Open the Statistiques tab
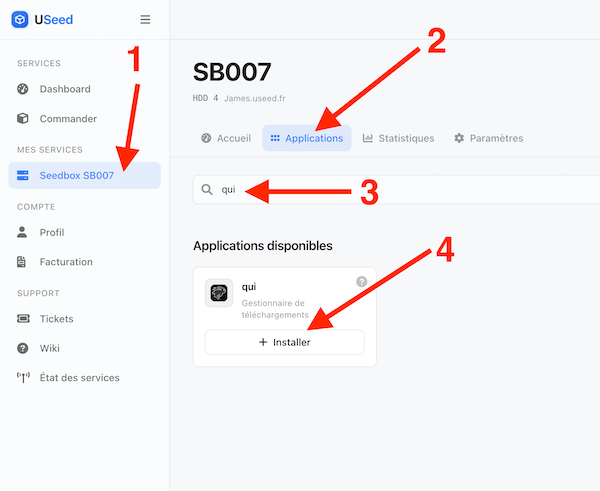600x491 pixels. coord(398,138)
